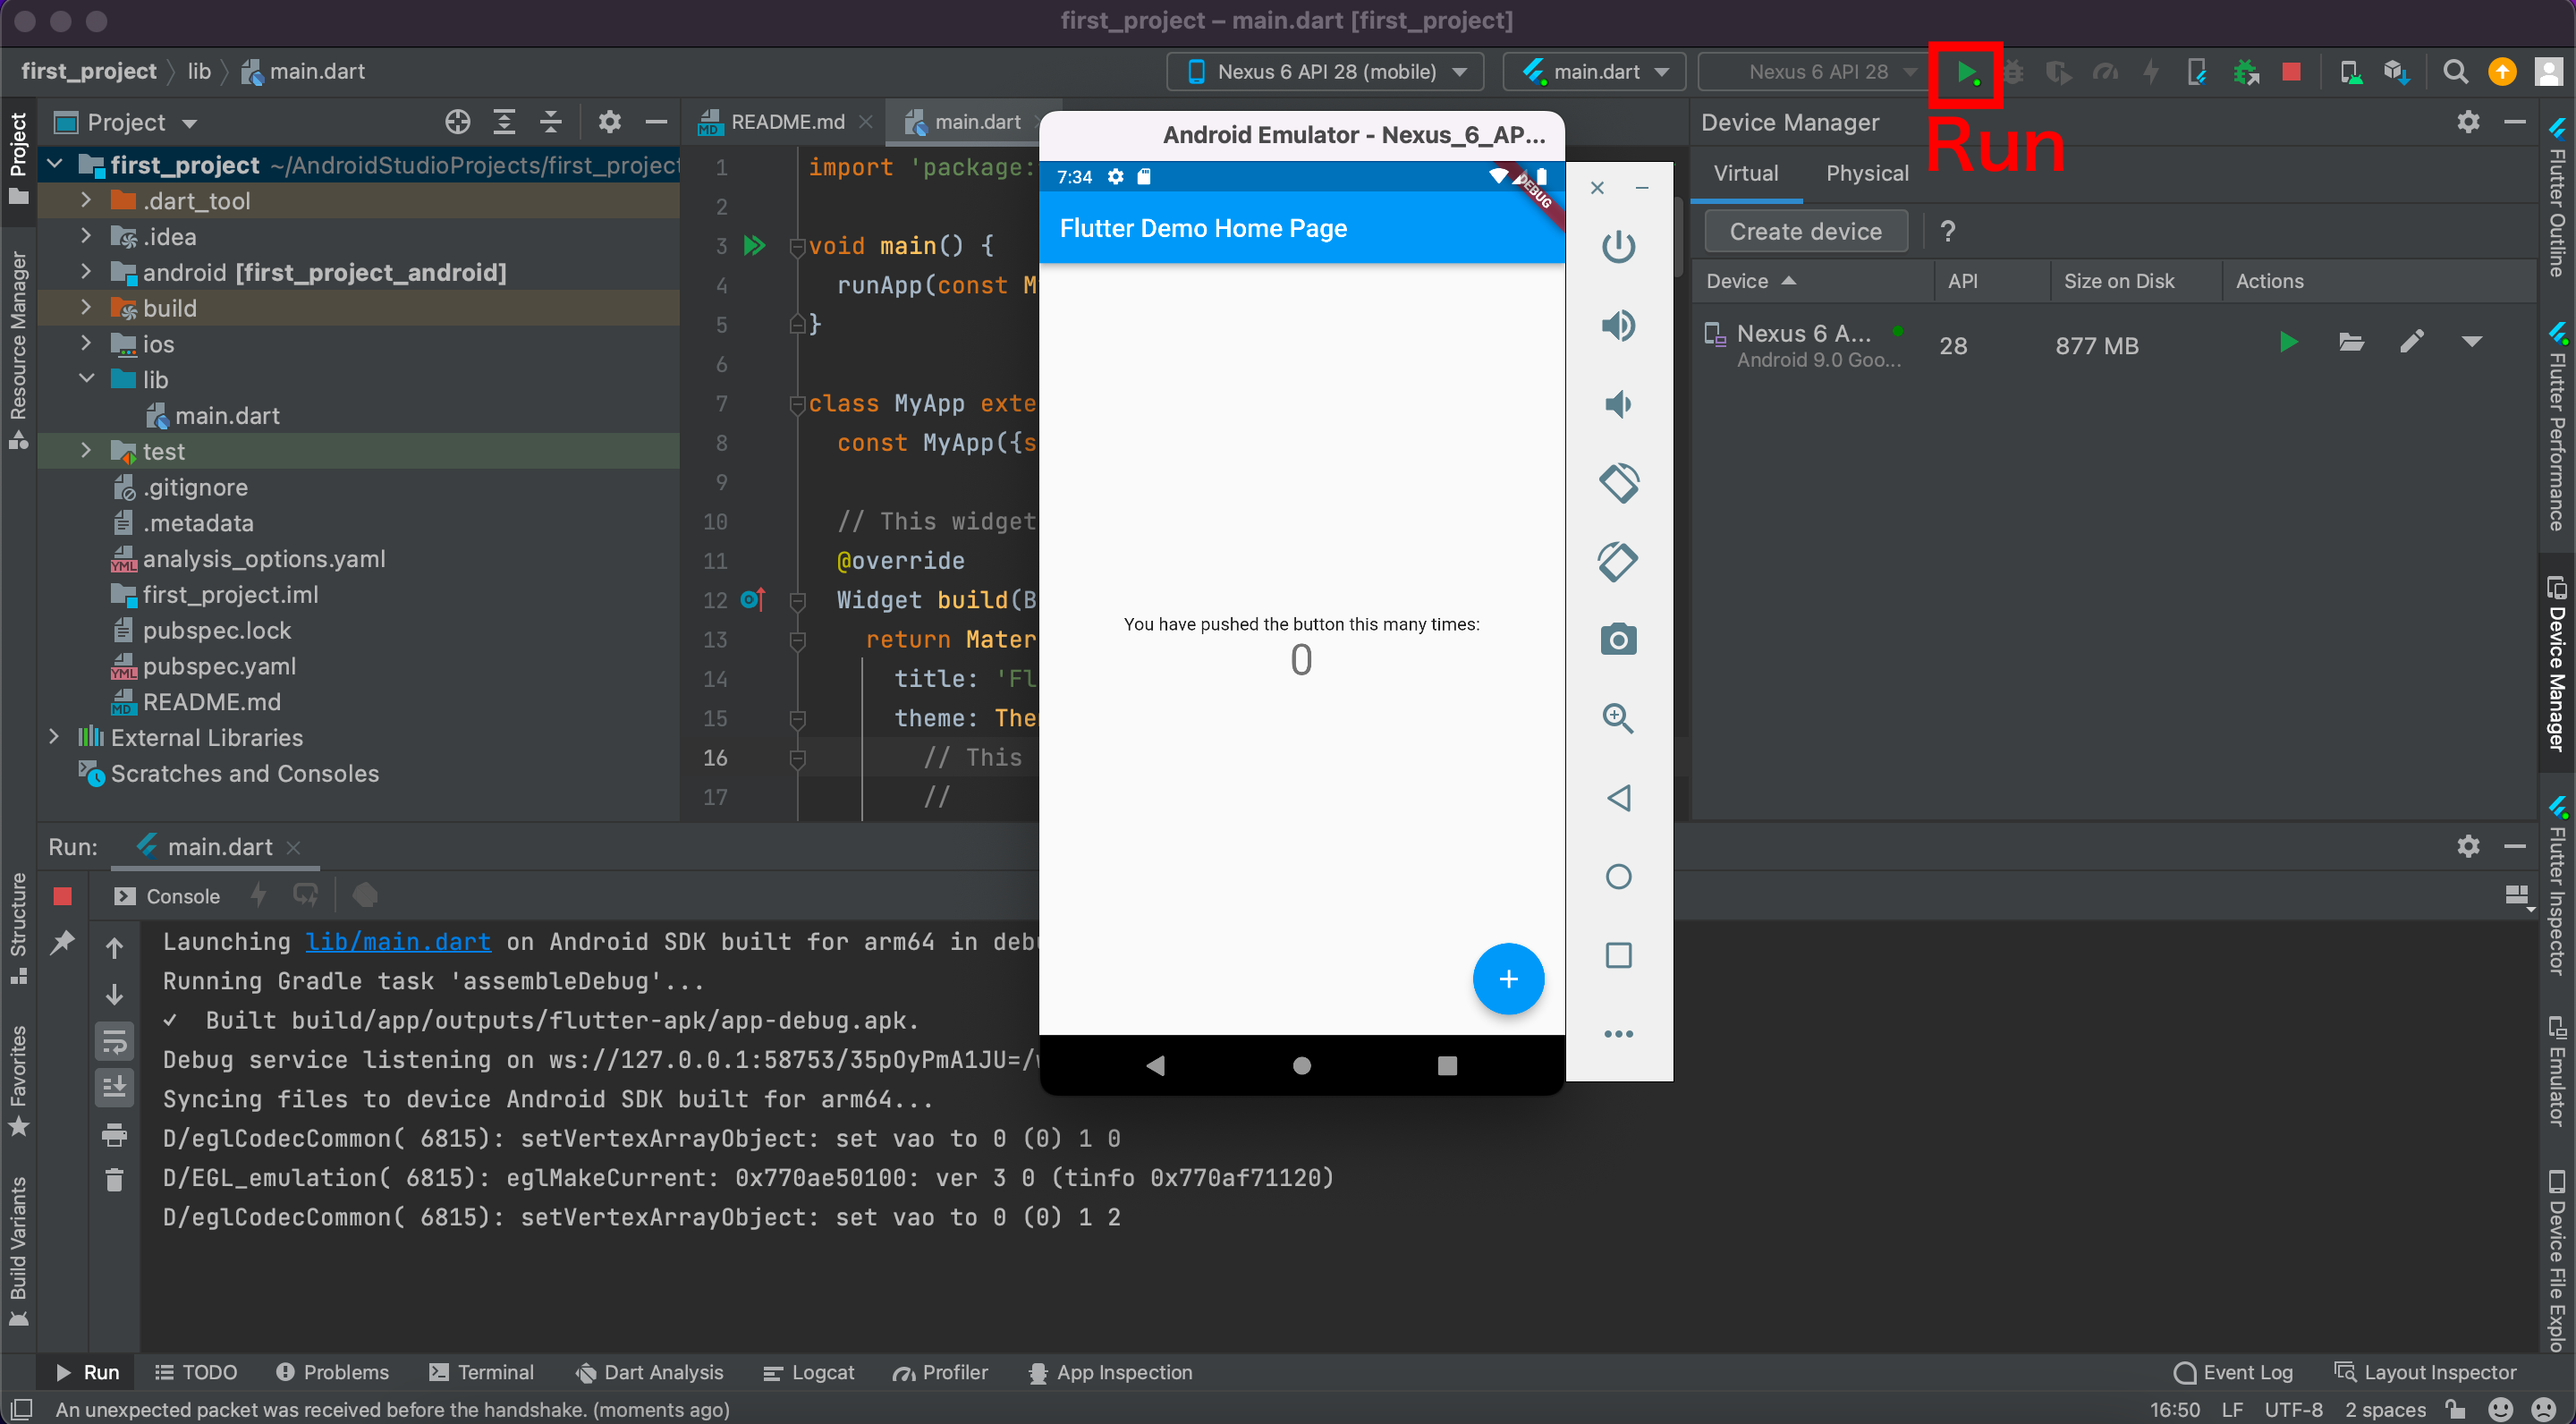Stop process in Run panel
Screen dimensions: 2576x1424
coord(62,895)
